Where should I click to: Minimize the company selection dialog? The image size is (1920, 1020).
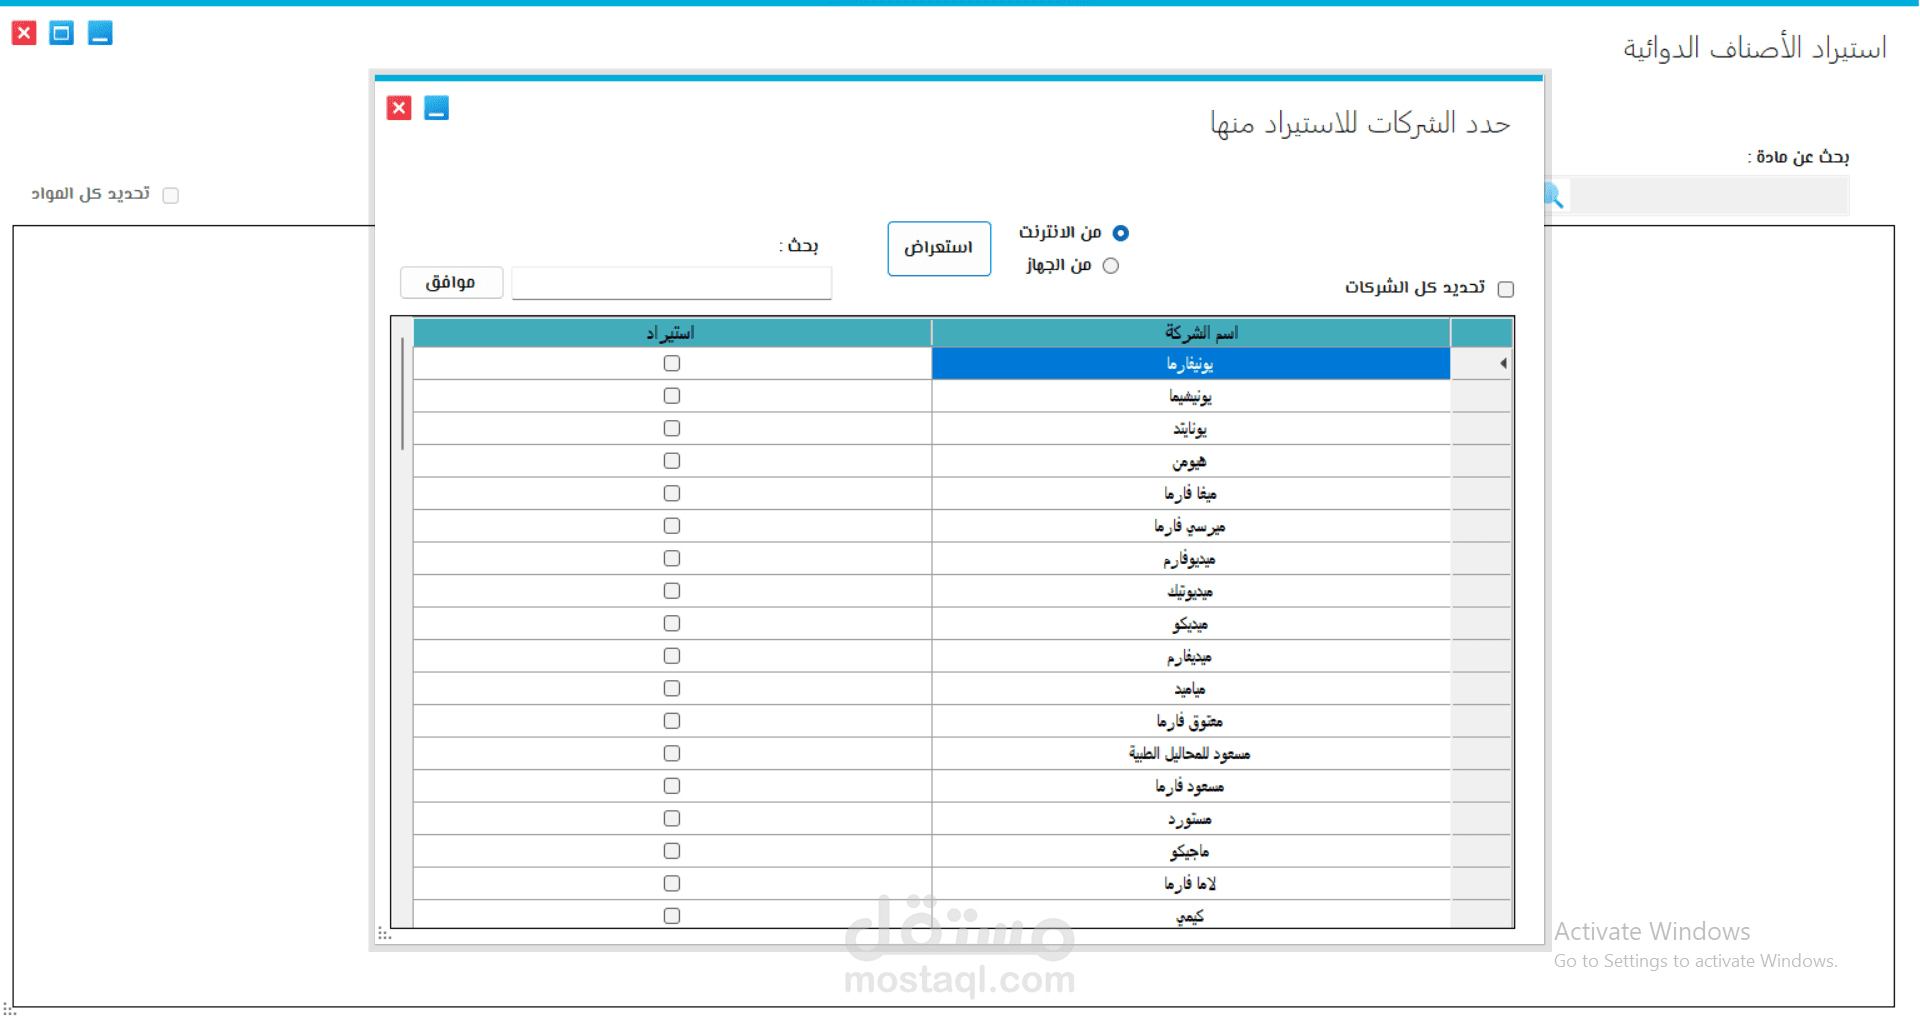(x=436, y=108)
